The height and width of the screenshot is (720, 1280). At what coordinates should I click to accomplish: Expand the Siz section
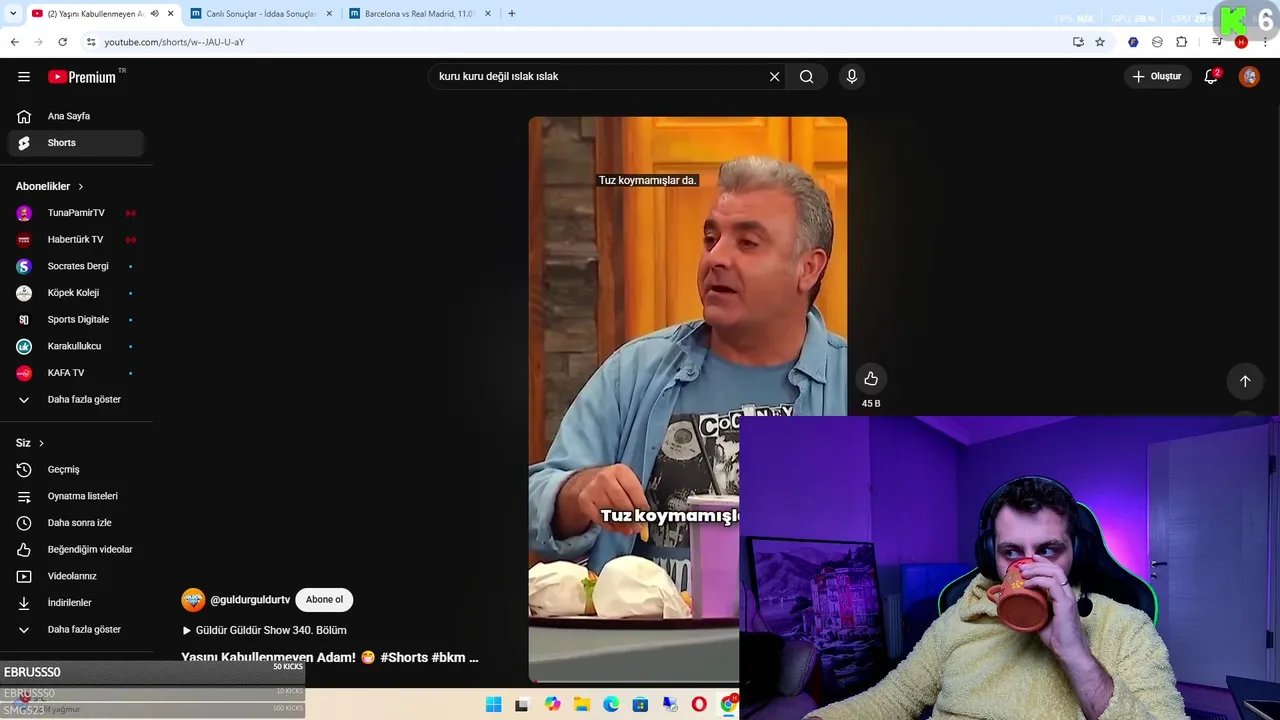point(30,443)
